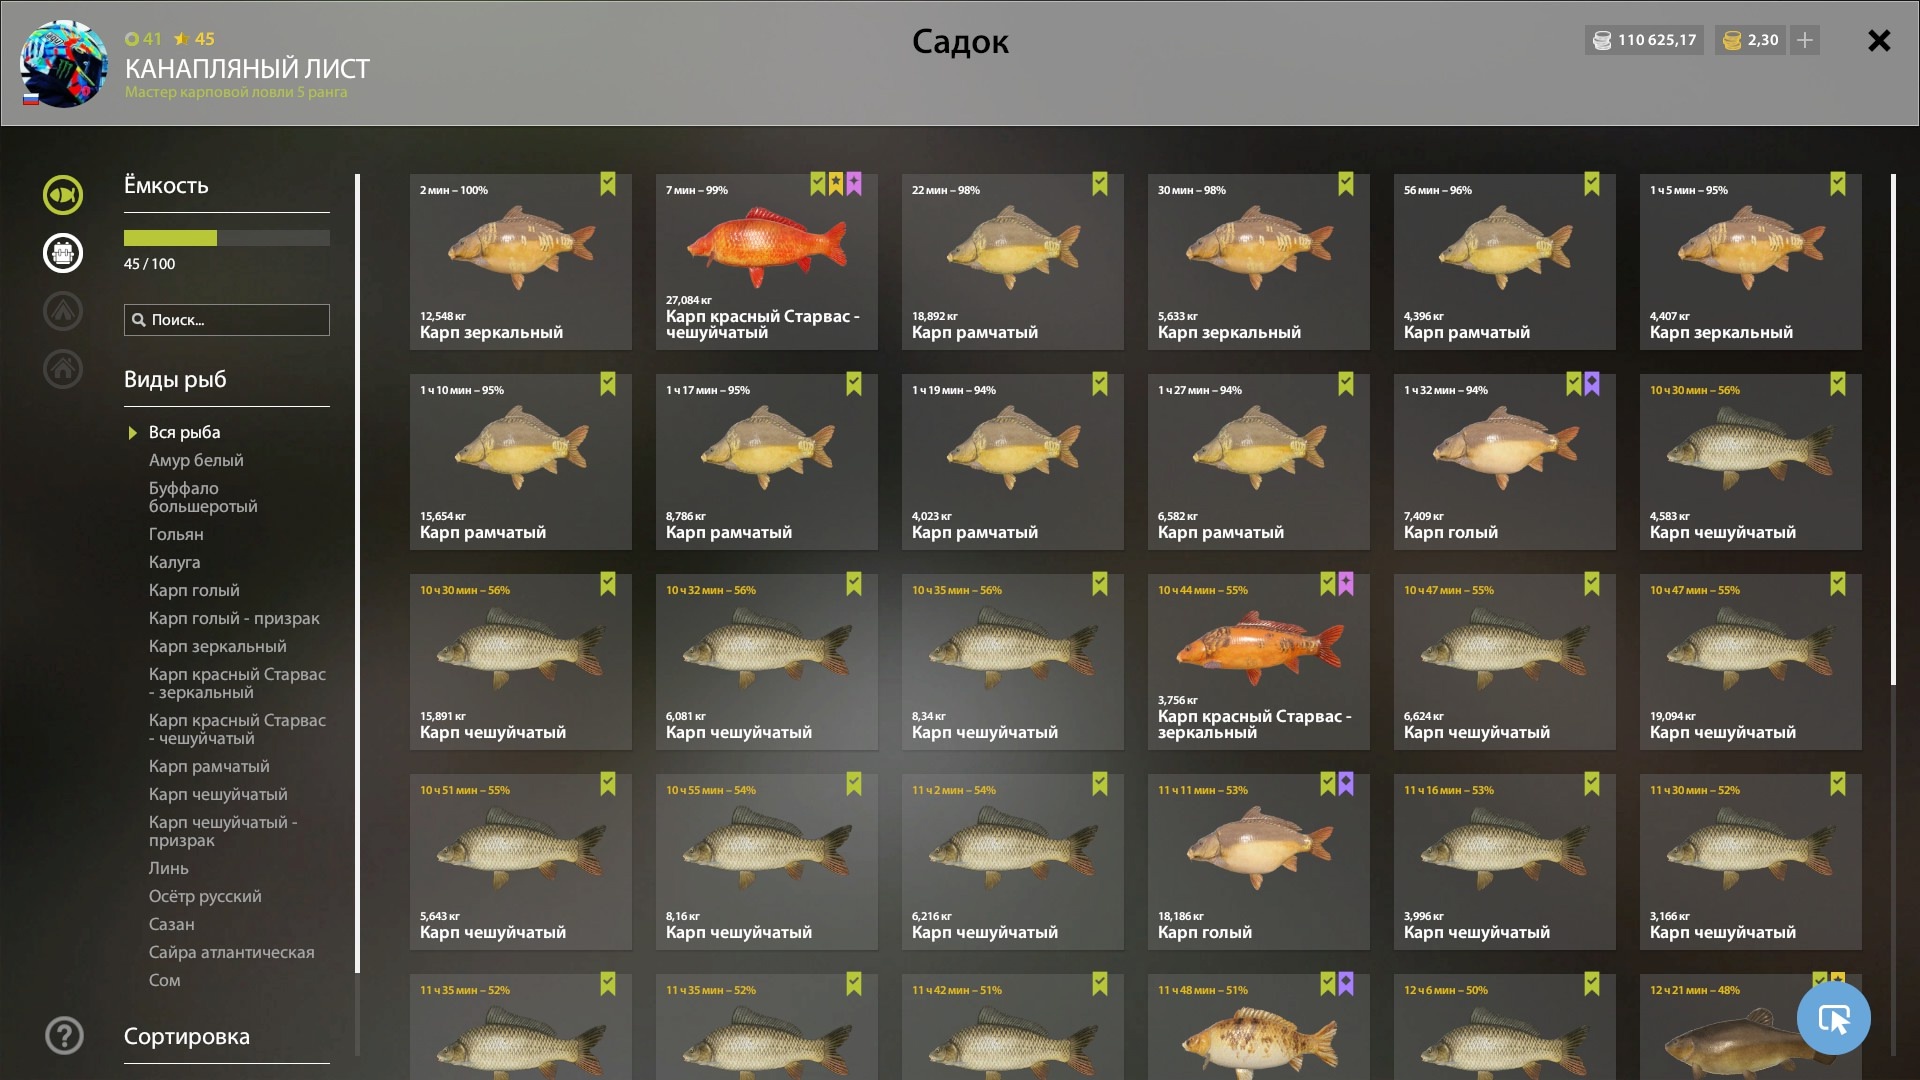Expand the Сортировка section
Screen dimensions: 1920x1080
(187, 1037)
